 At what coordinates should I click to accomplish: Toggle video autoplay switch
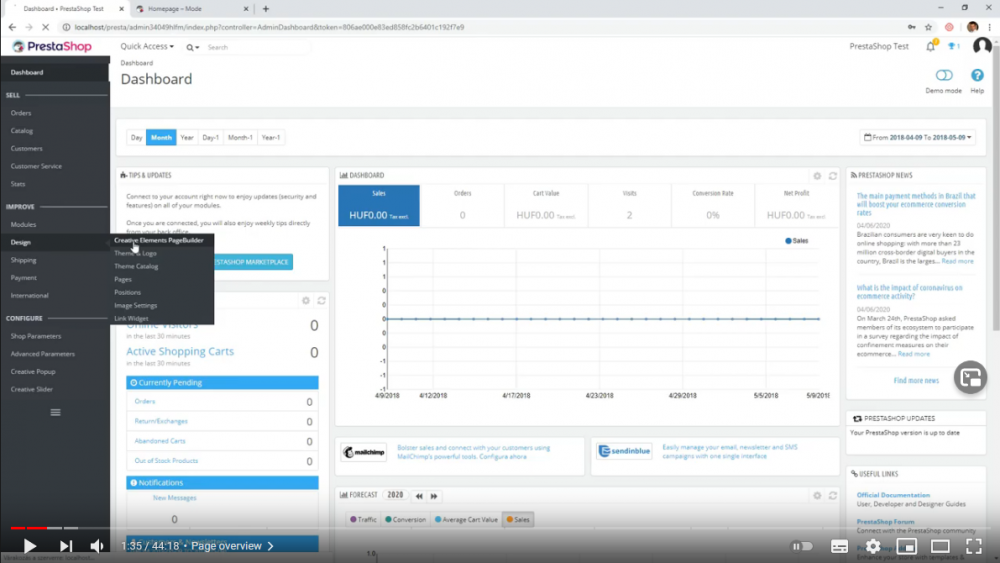(x=802, y=546)
